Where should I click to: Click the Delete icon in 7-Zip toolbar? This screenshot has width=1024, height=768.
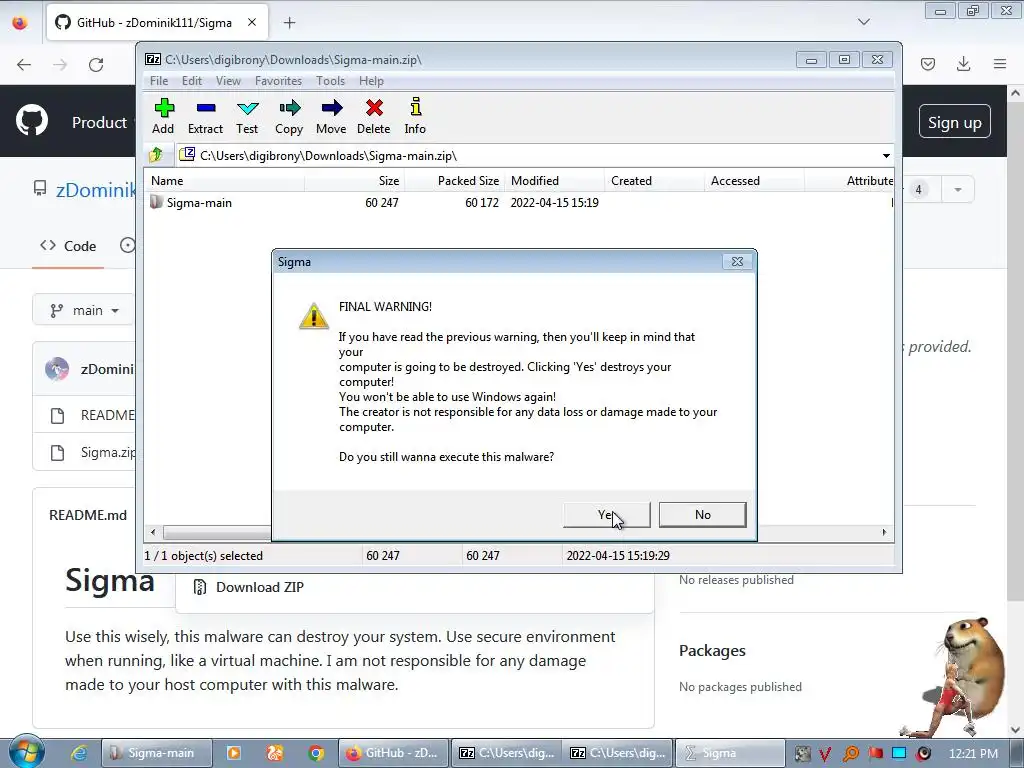(x=374, y=116)
